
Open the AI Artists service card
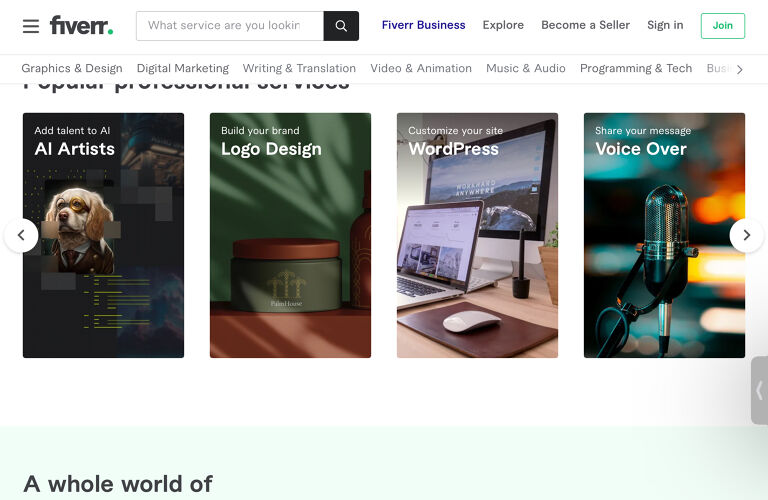click(103, 236)
